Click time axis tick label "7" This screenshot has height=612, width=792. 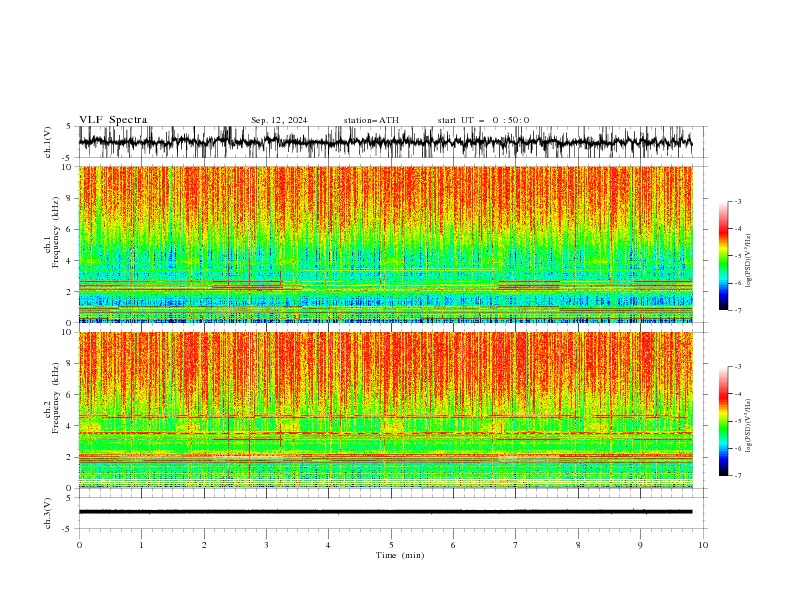(515, 545)
